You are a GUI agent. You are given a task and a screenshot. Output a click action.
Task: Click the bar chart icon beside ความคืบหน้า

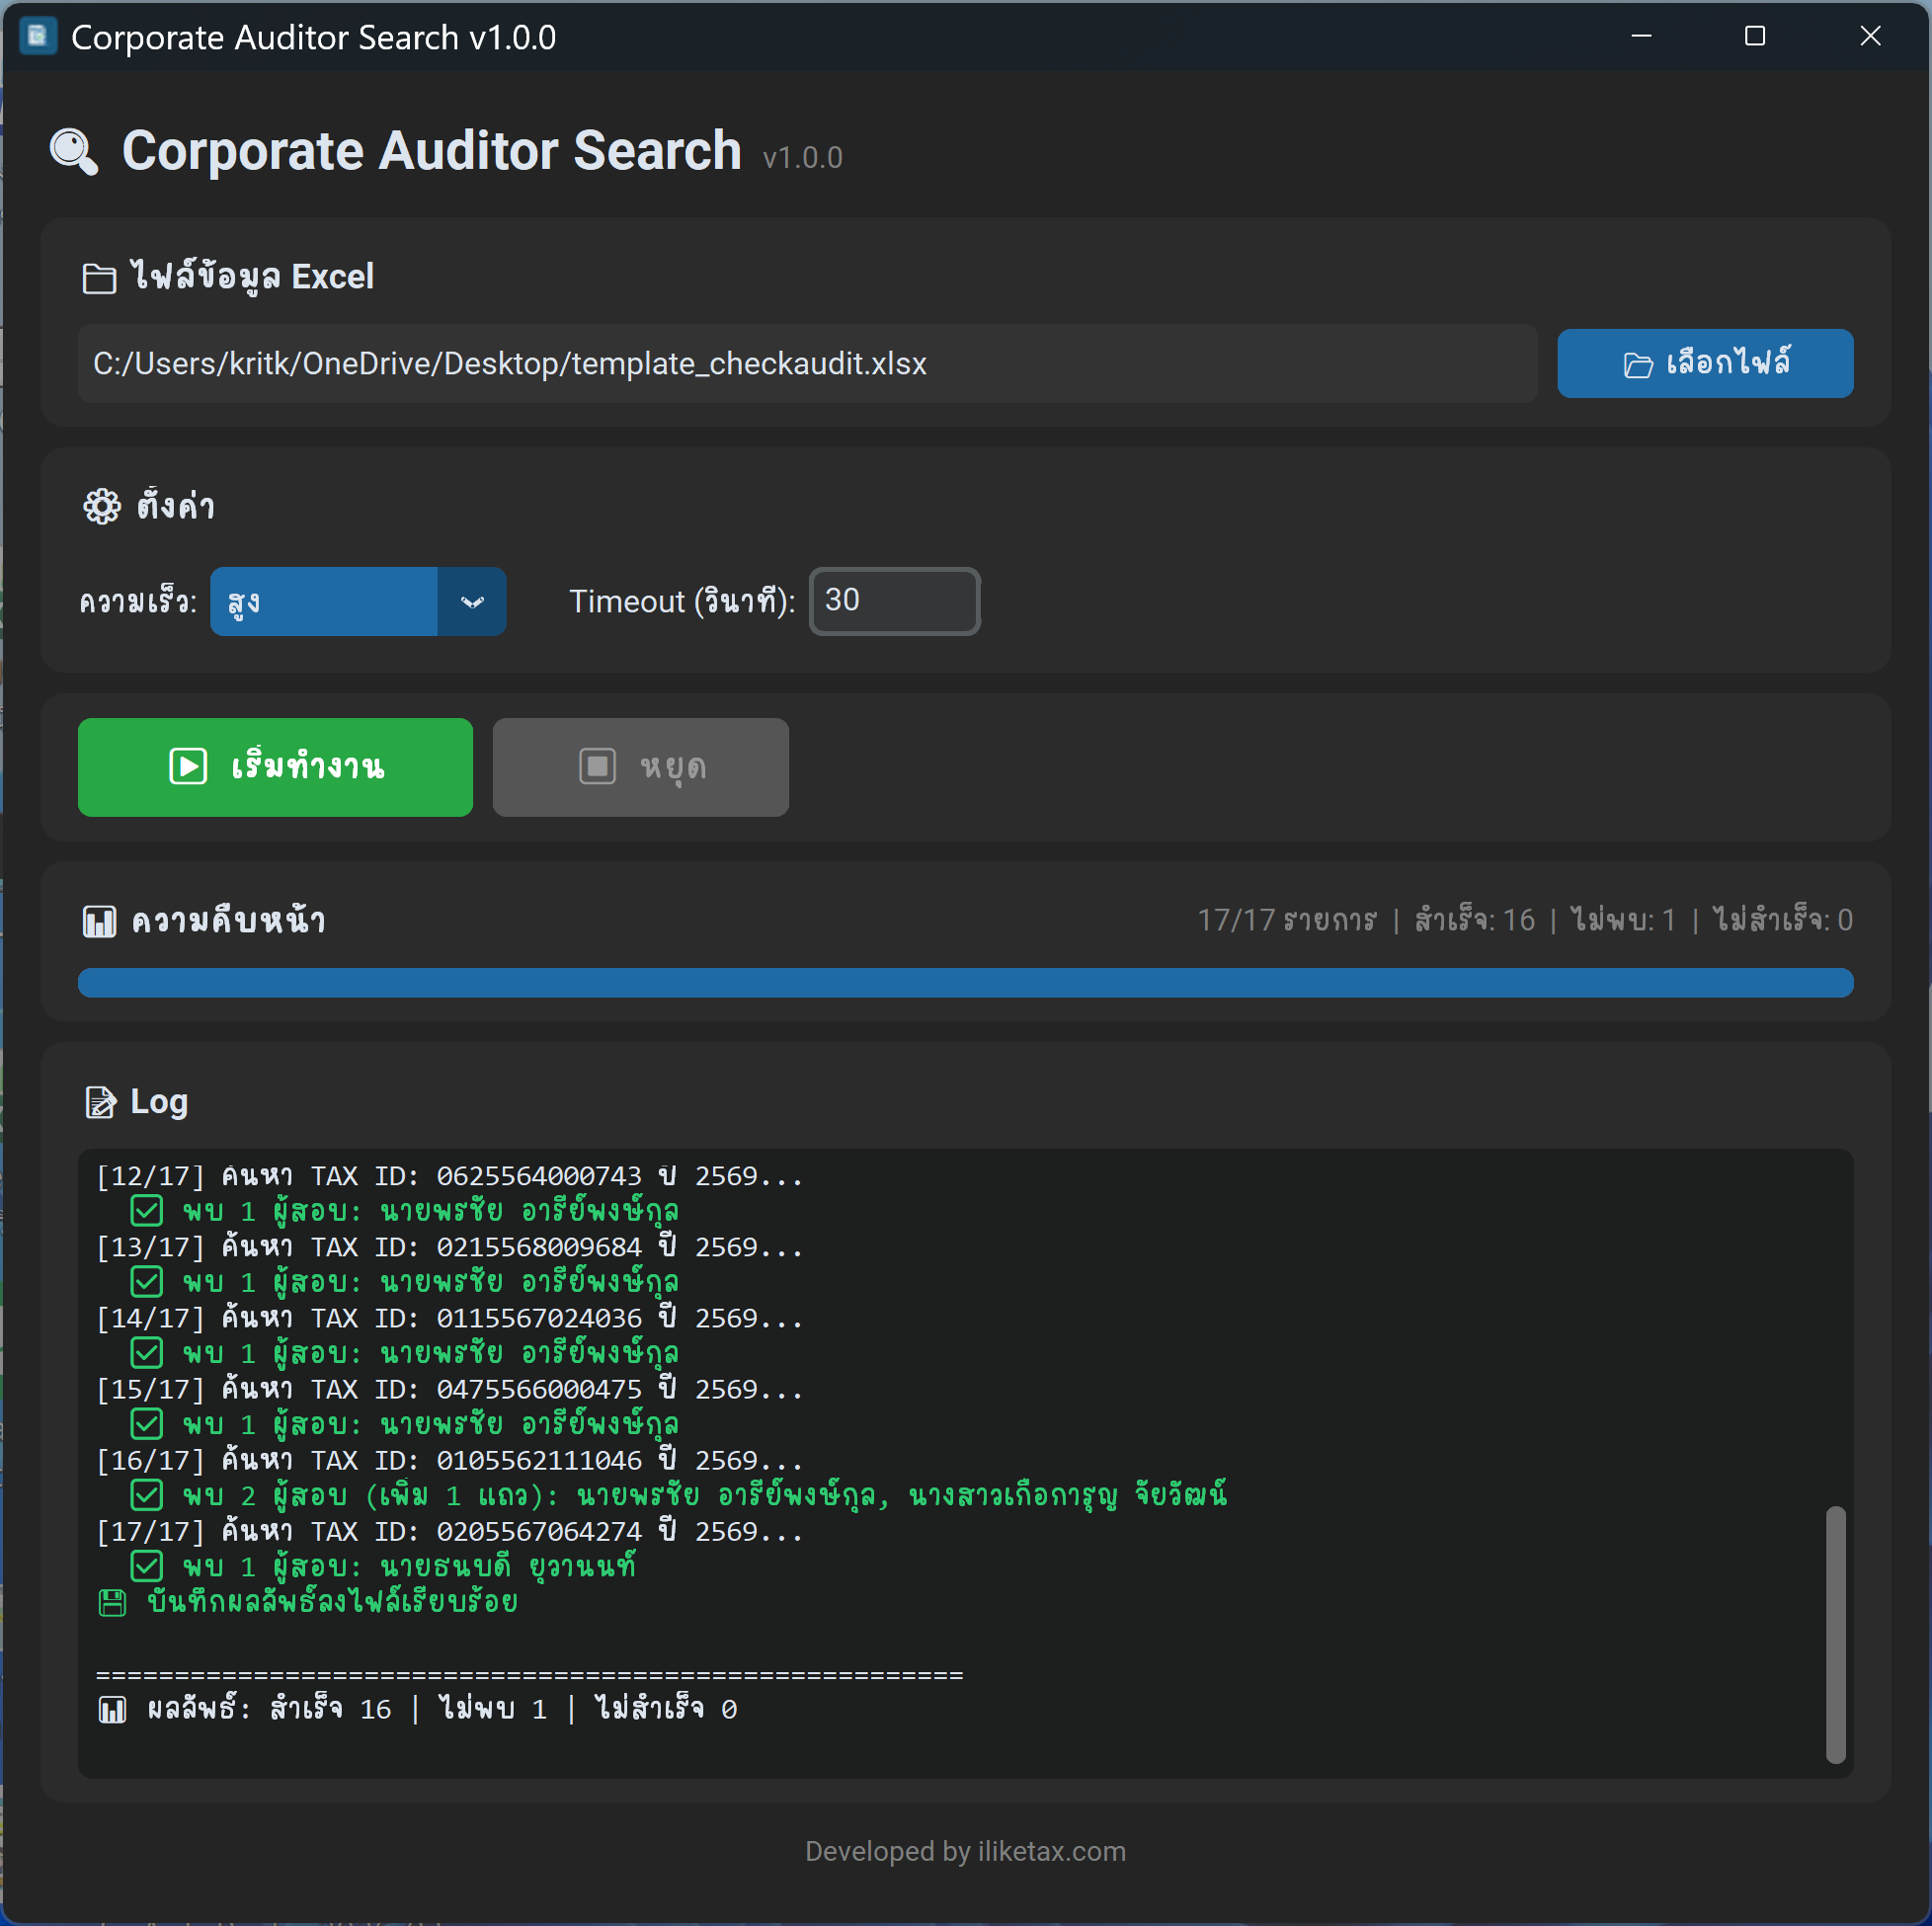click(99, 921)
